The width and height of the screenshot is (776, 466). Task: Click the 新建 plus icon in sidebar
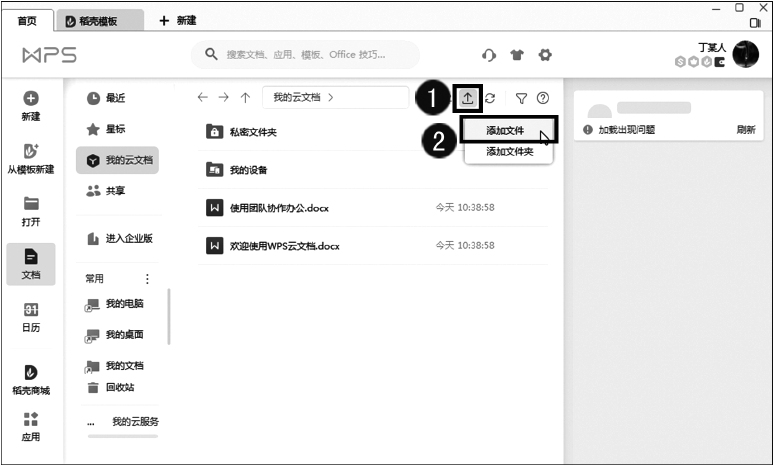31,99
